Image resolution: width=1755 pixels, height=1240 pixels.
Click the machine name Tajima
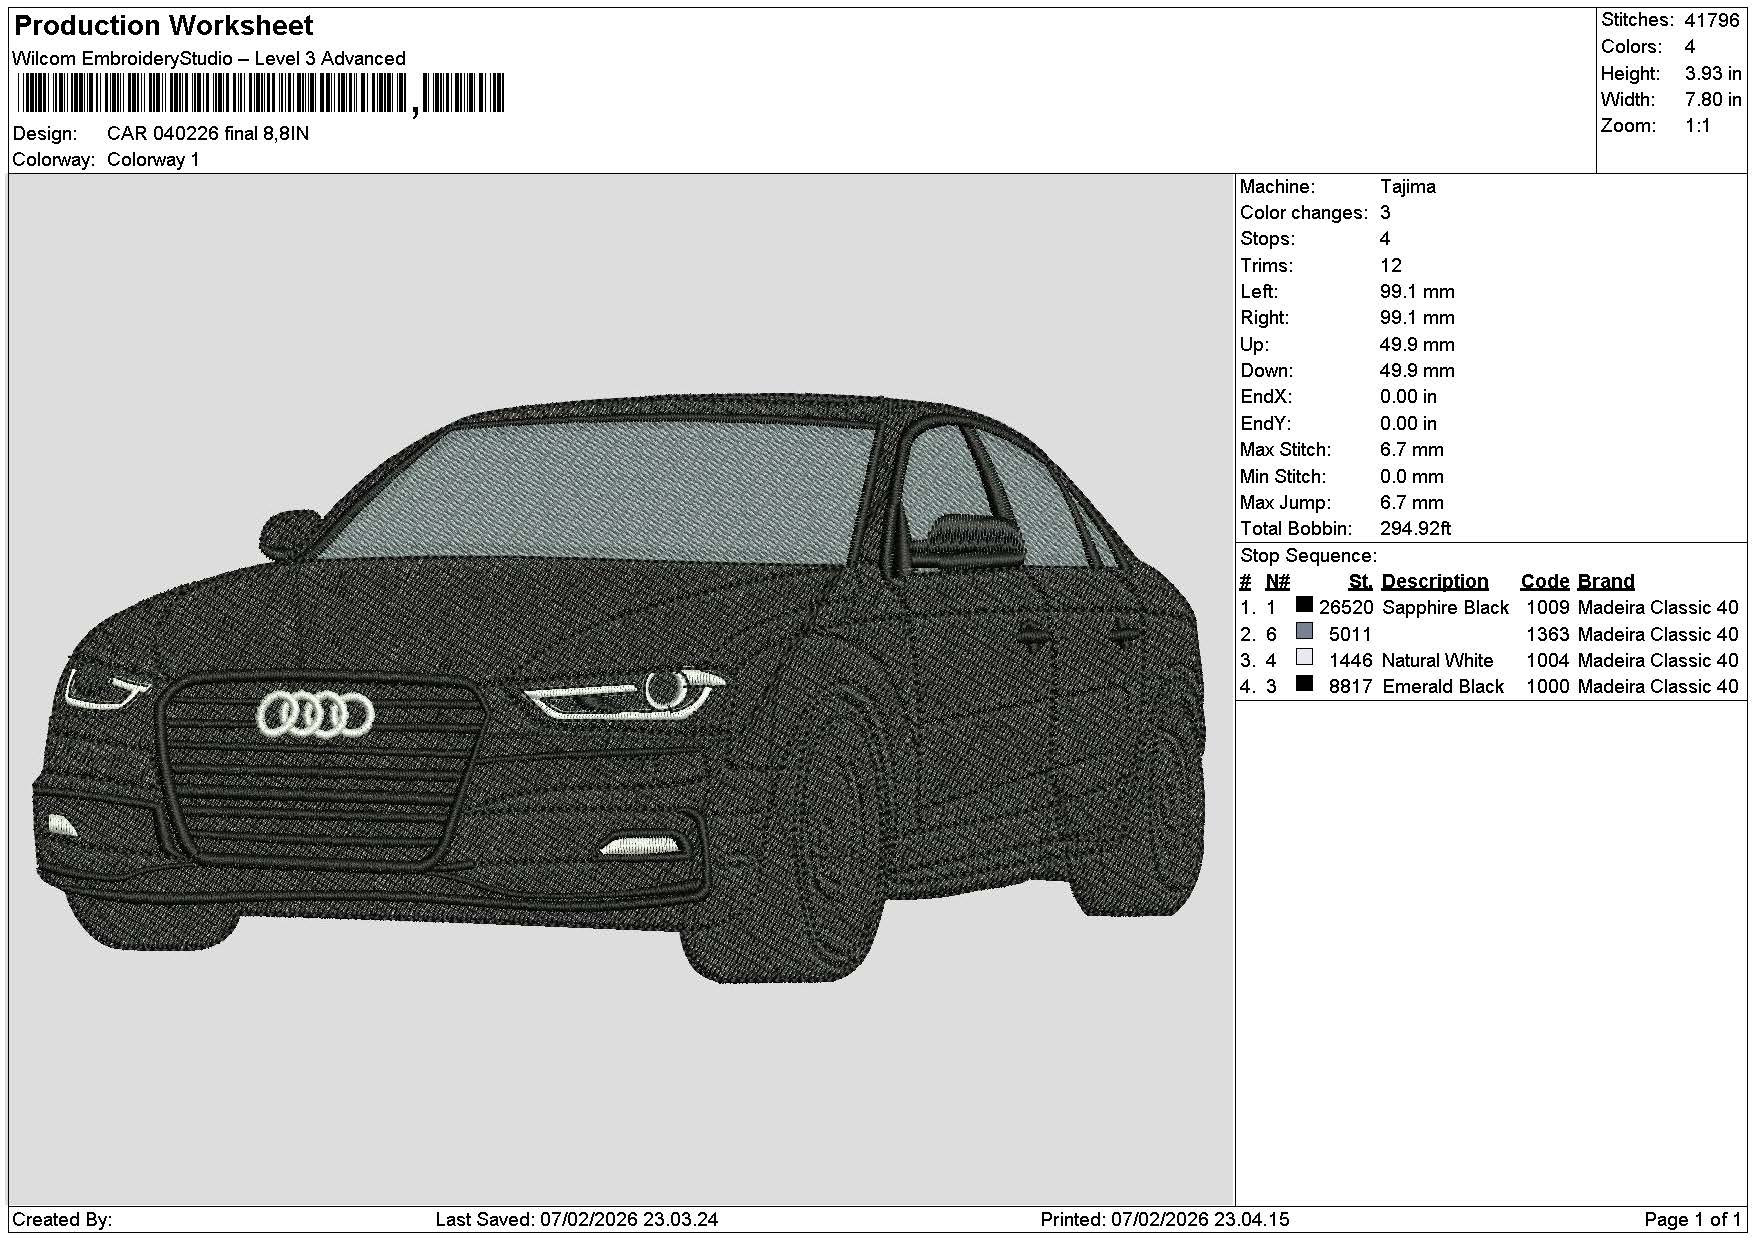(1408, 187)
